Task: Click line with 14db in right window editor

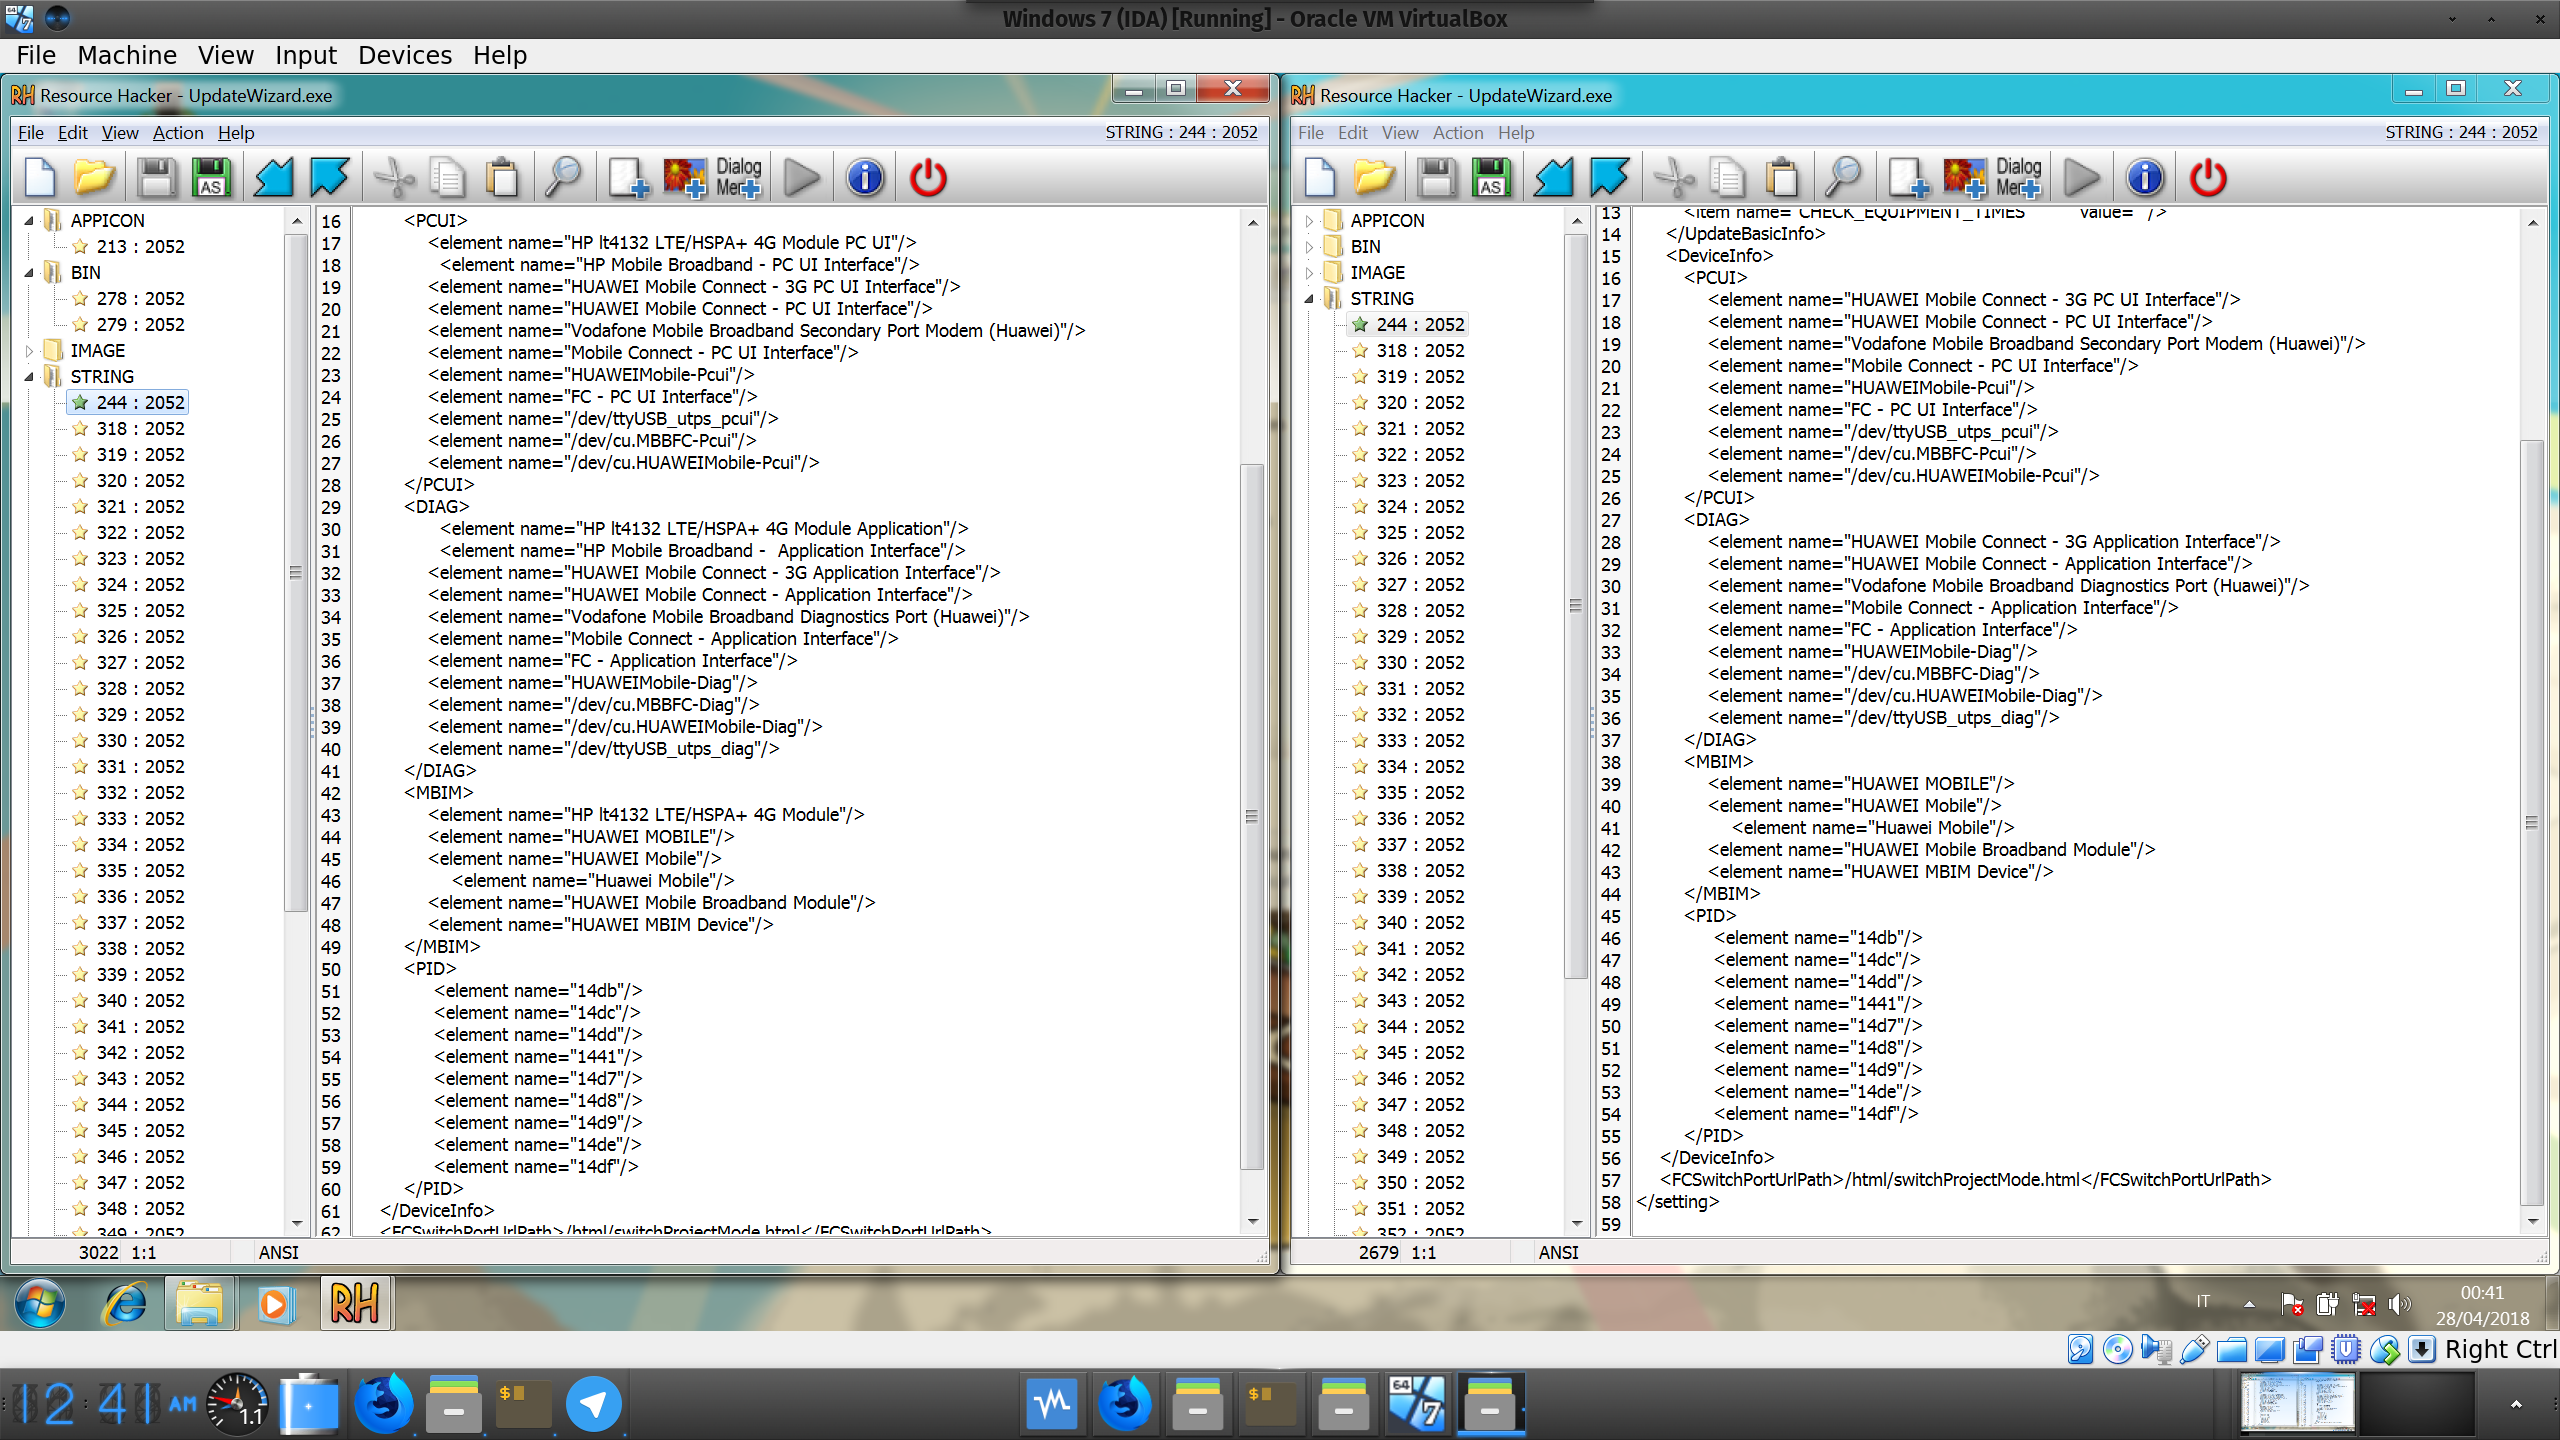Action: click(1818, 937)
